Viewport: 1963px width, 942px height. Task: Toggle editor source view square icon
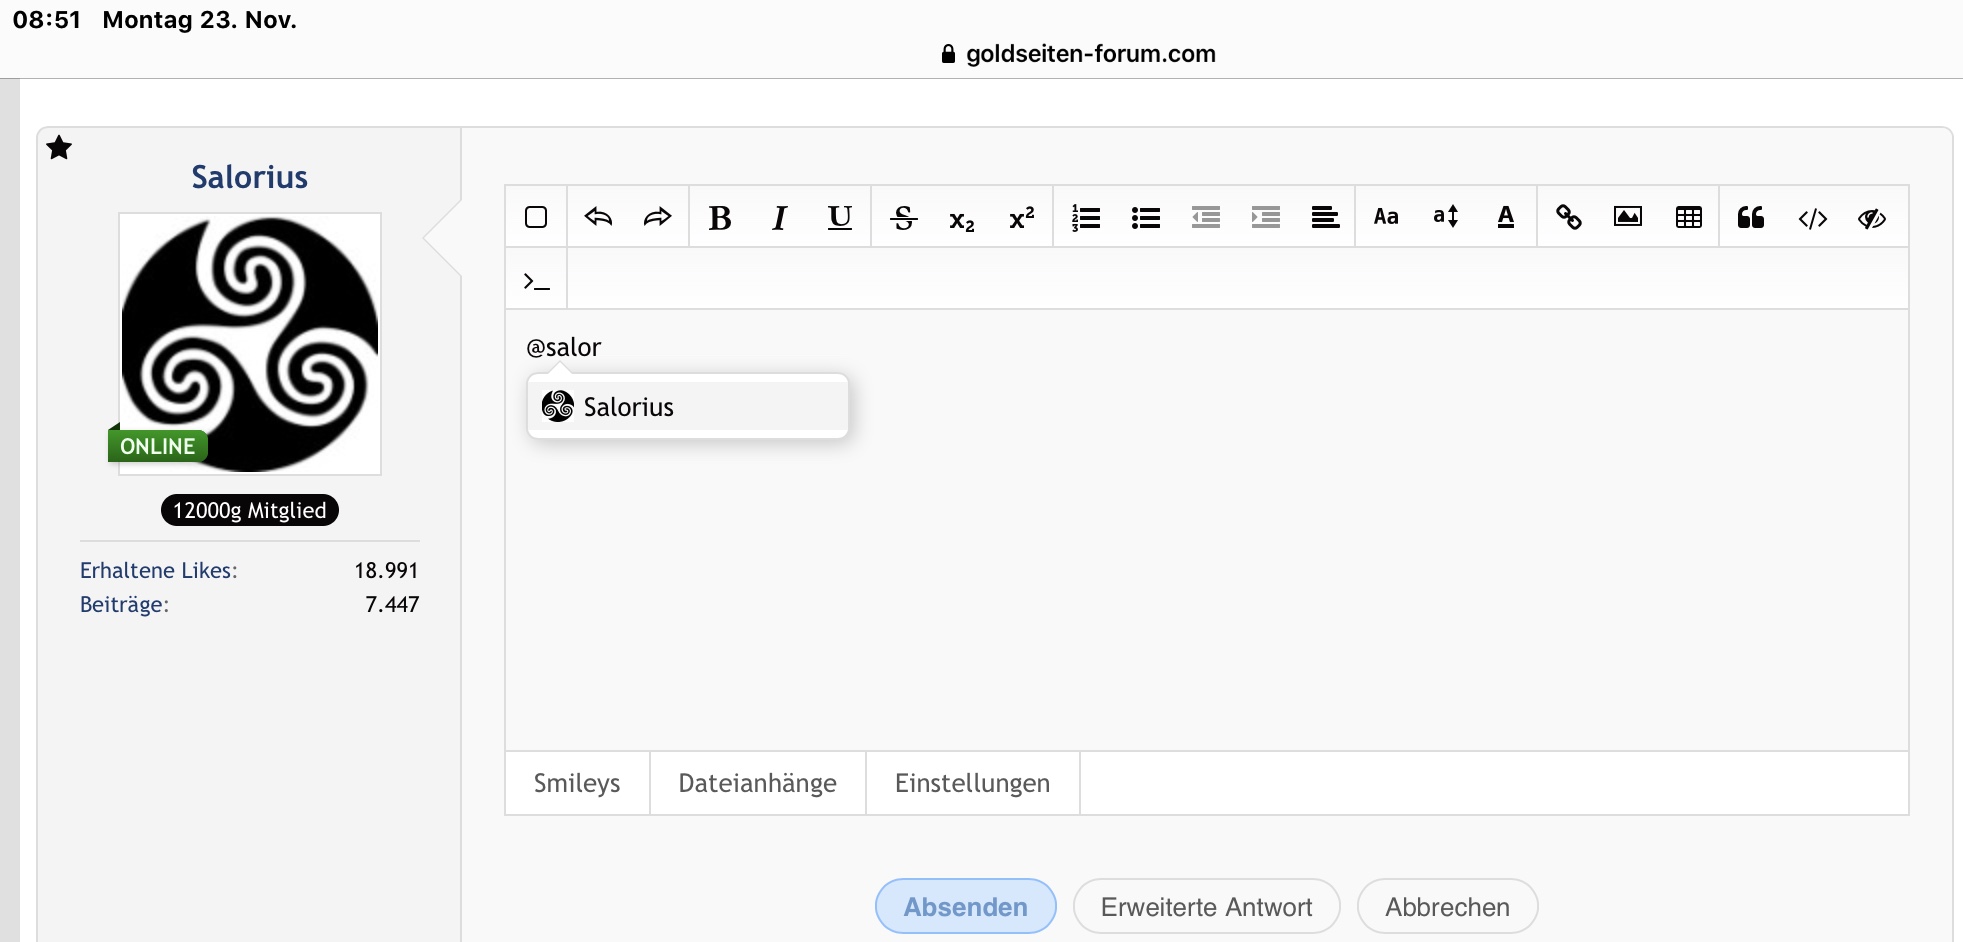click(x=536, y=217)
